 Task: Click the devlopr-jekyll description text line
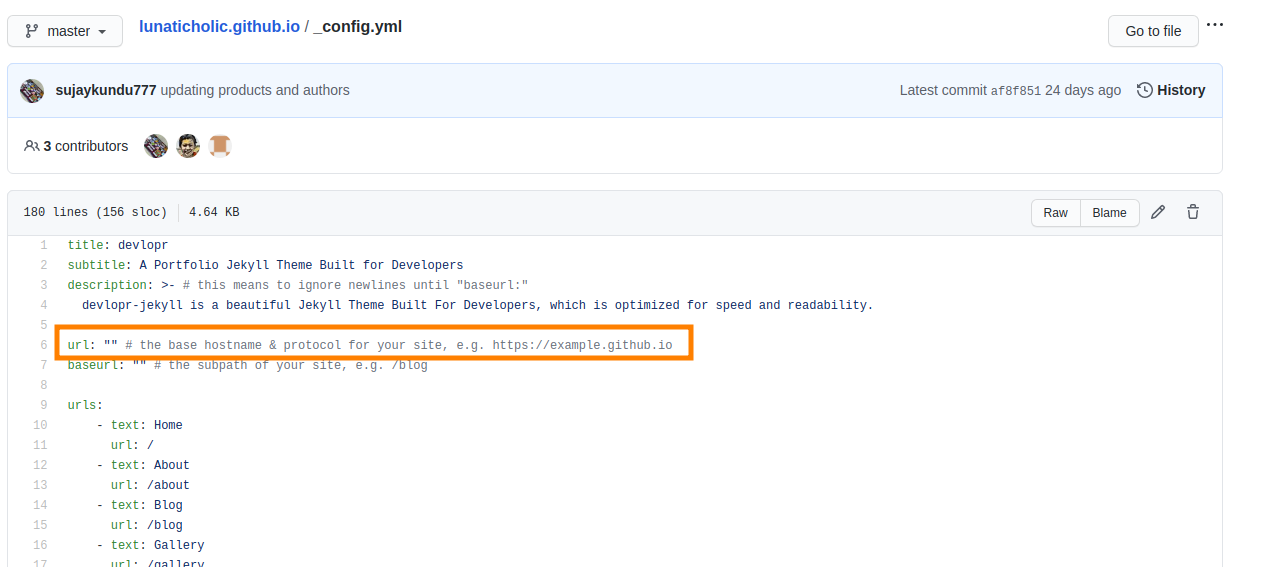478,305
